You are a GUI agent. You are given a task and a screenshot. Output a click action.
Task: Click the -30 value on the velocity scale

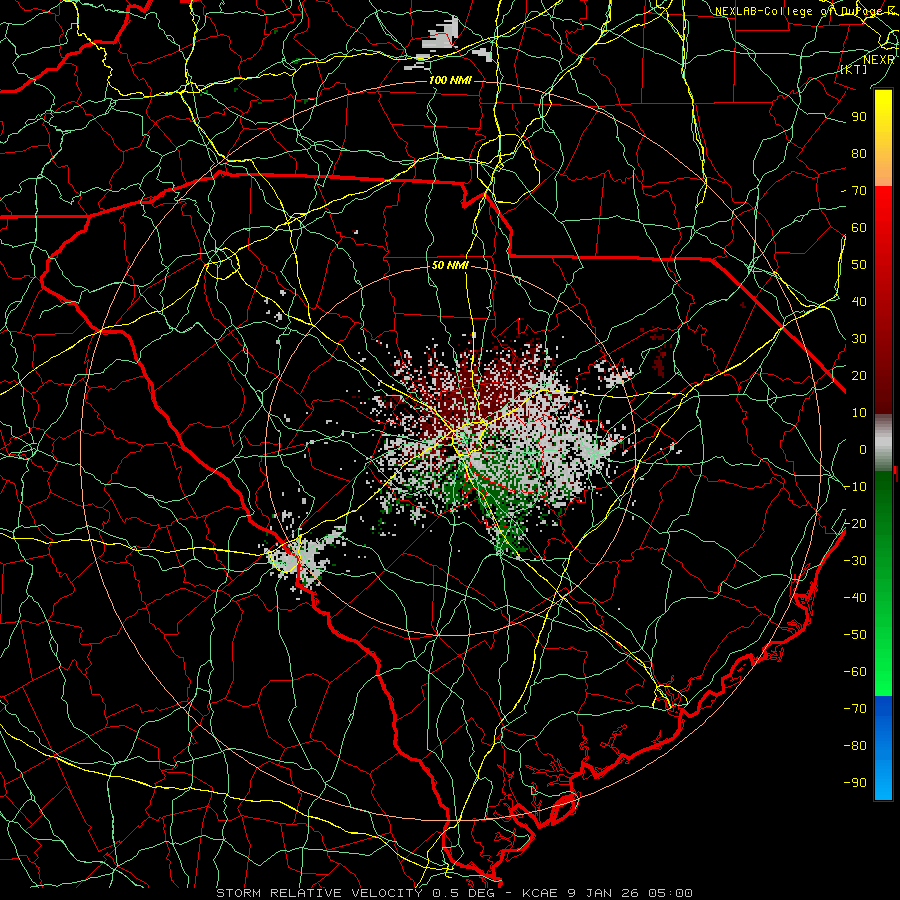[x=855, y=561]
